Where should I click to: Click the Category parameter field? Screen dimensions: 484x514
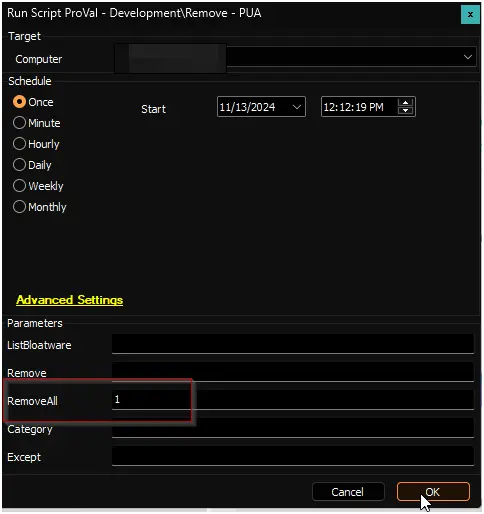coord(293,428)
